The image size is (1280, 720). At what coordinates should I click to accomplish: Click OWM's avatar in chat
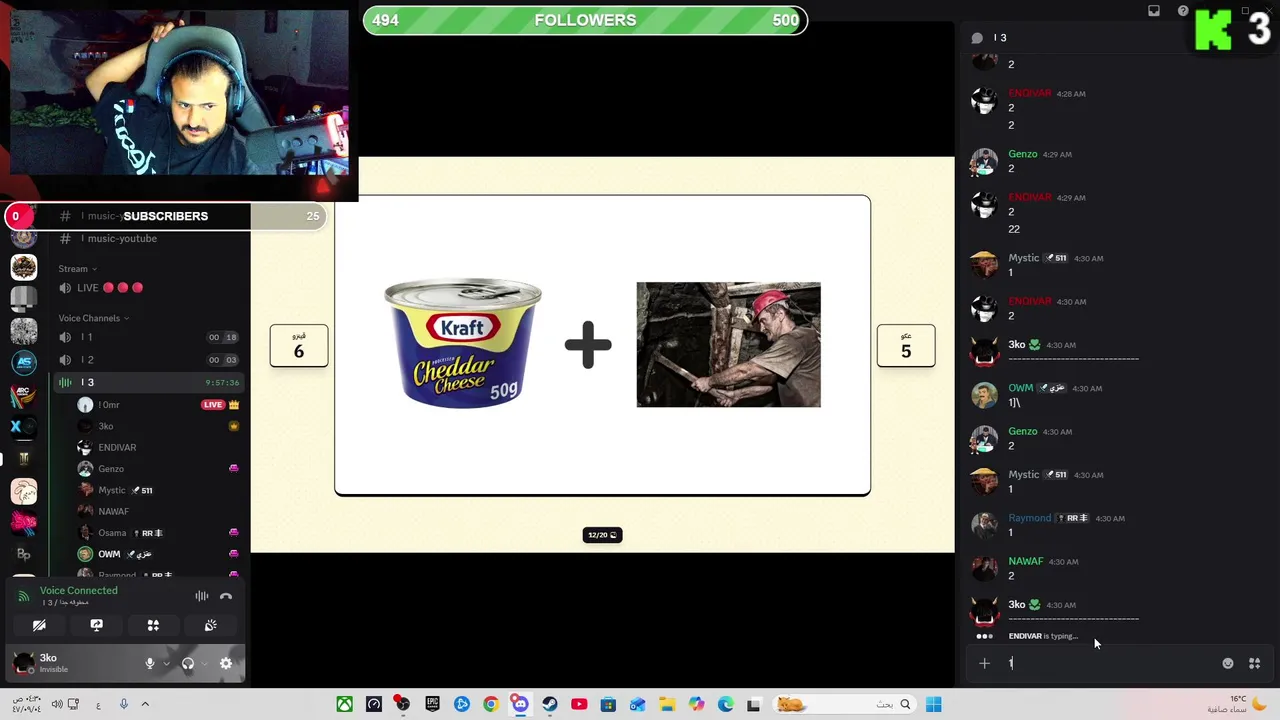(x=984, y=395)
